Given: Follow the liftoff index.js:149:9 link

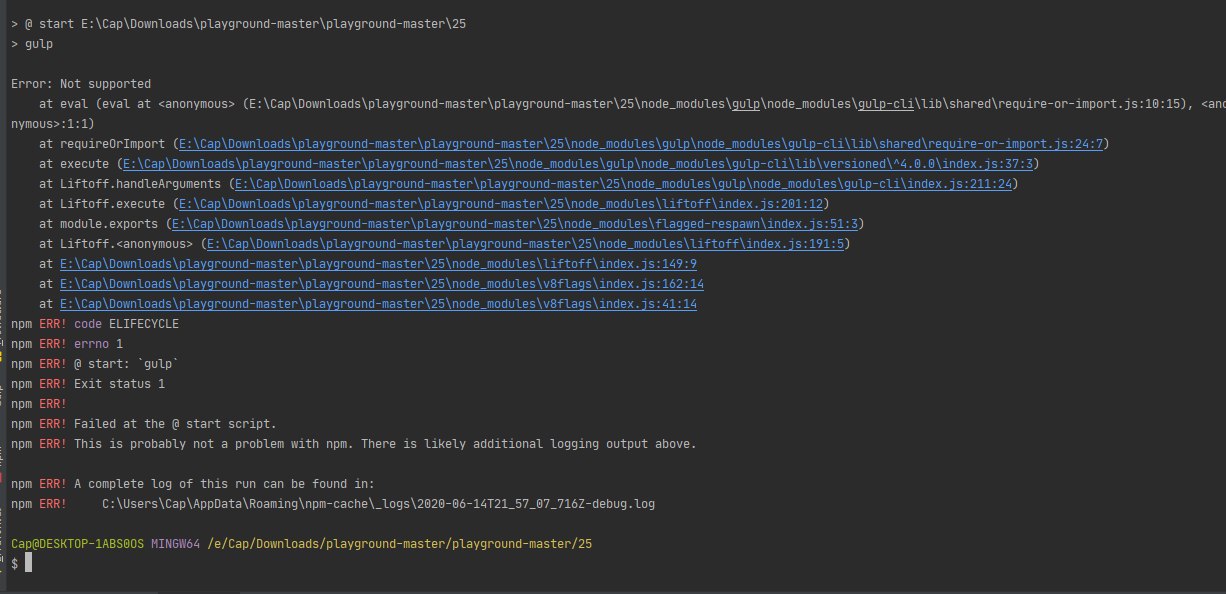Looking at the screenshot, I should point(378,263).
